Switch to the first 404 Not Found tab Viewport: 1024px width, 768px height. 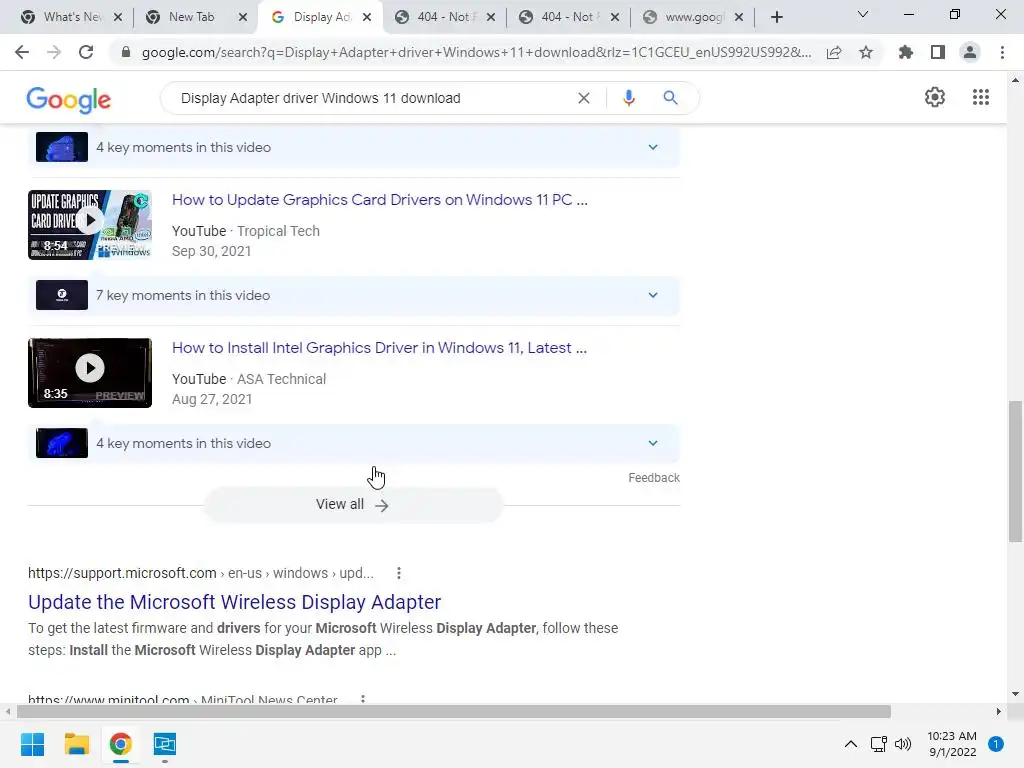[x=445, y=17]
